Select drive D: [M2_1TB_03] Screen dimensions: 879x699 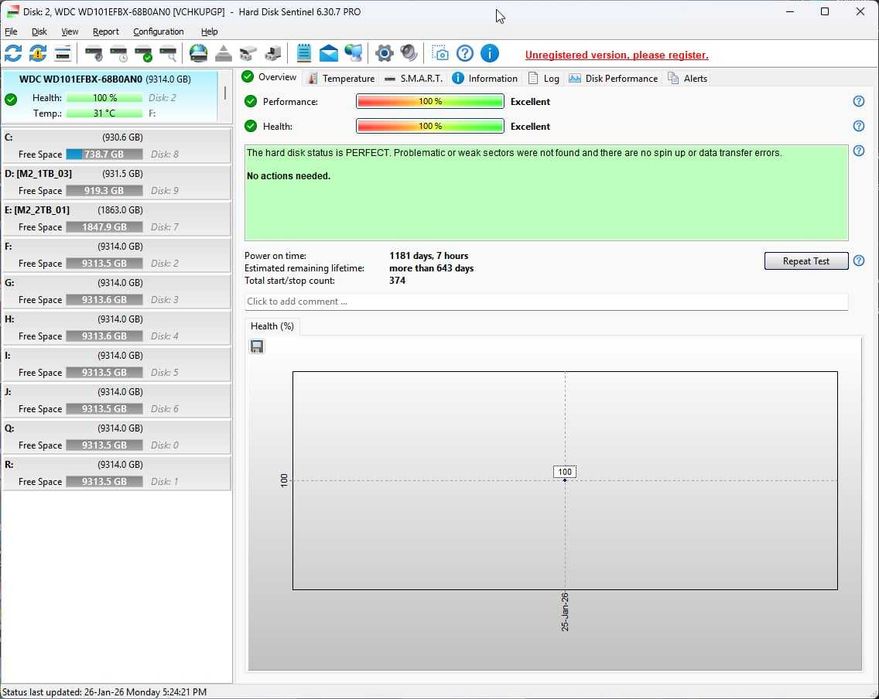point(117,182)
